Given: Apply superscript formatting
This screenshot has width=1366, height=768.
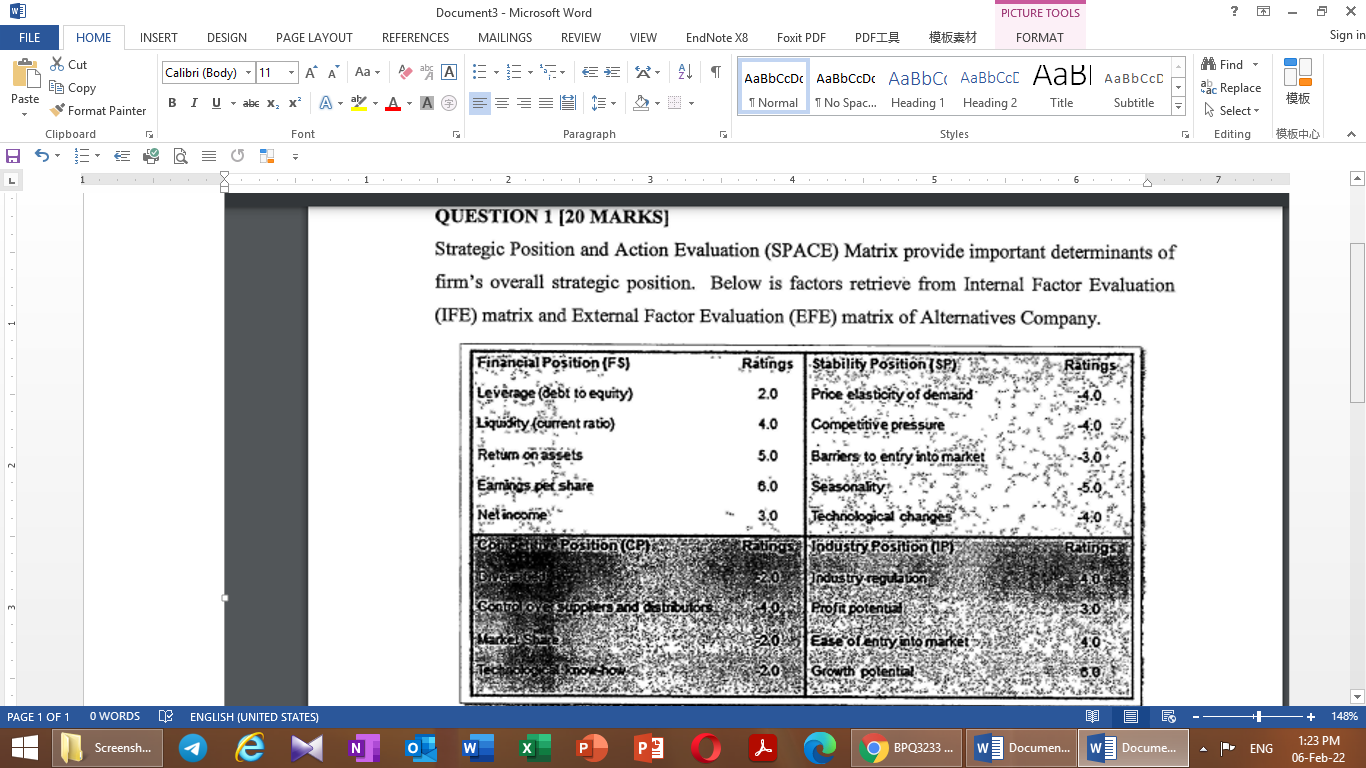Looking at the screenshot, I should [295, 103].
